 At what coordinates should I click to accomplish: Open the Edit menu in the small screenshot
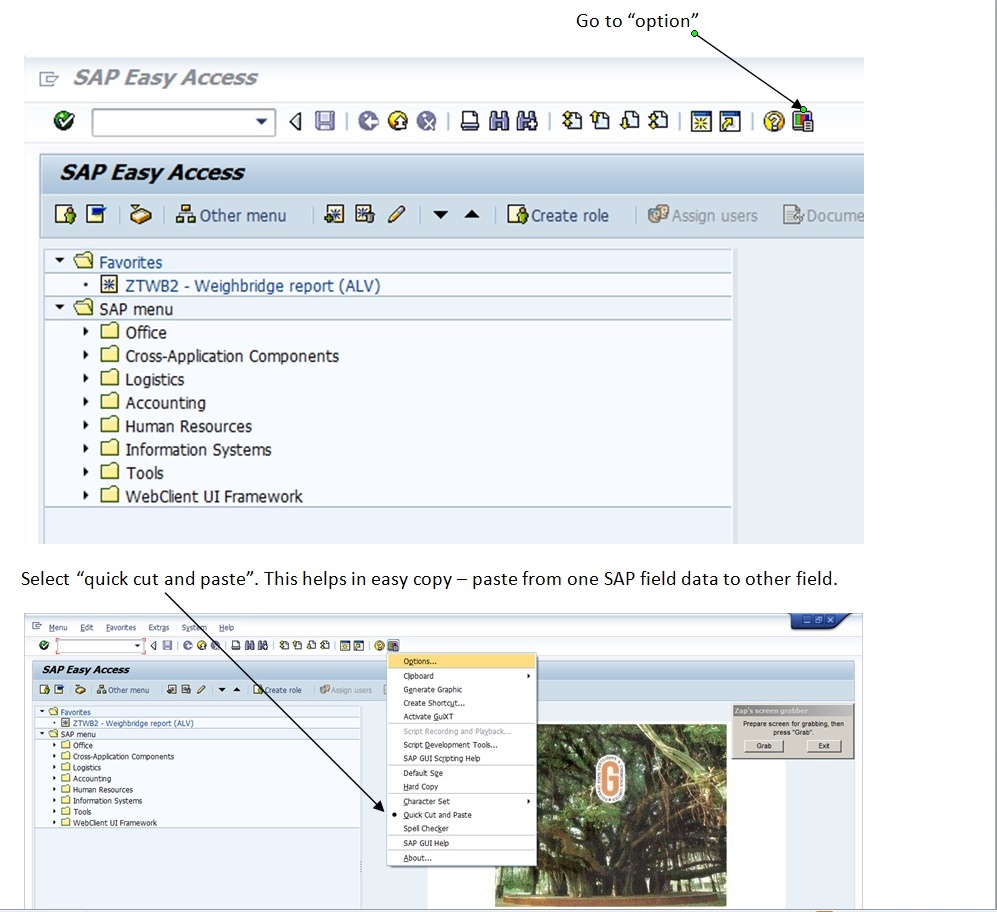[x=86, y=627]
